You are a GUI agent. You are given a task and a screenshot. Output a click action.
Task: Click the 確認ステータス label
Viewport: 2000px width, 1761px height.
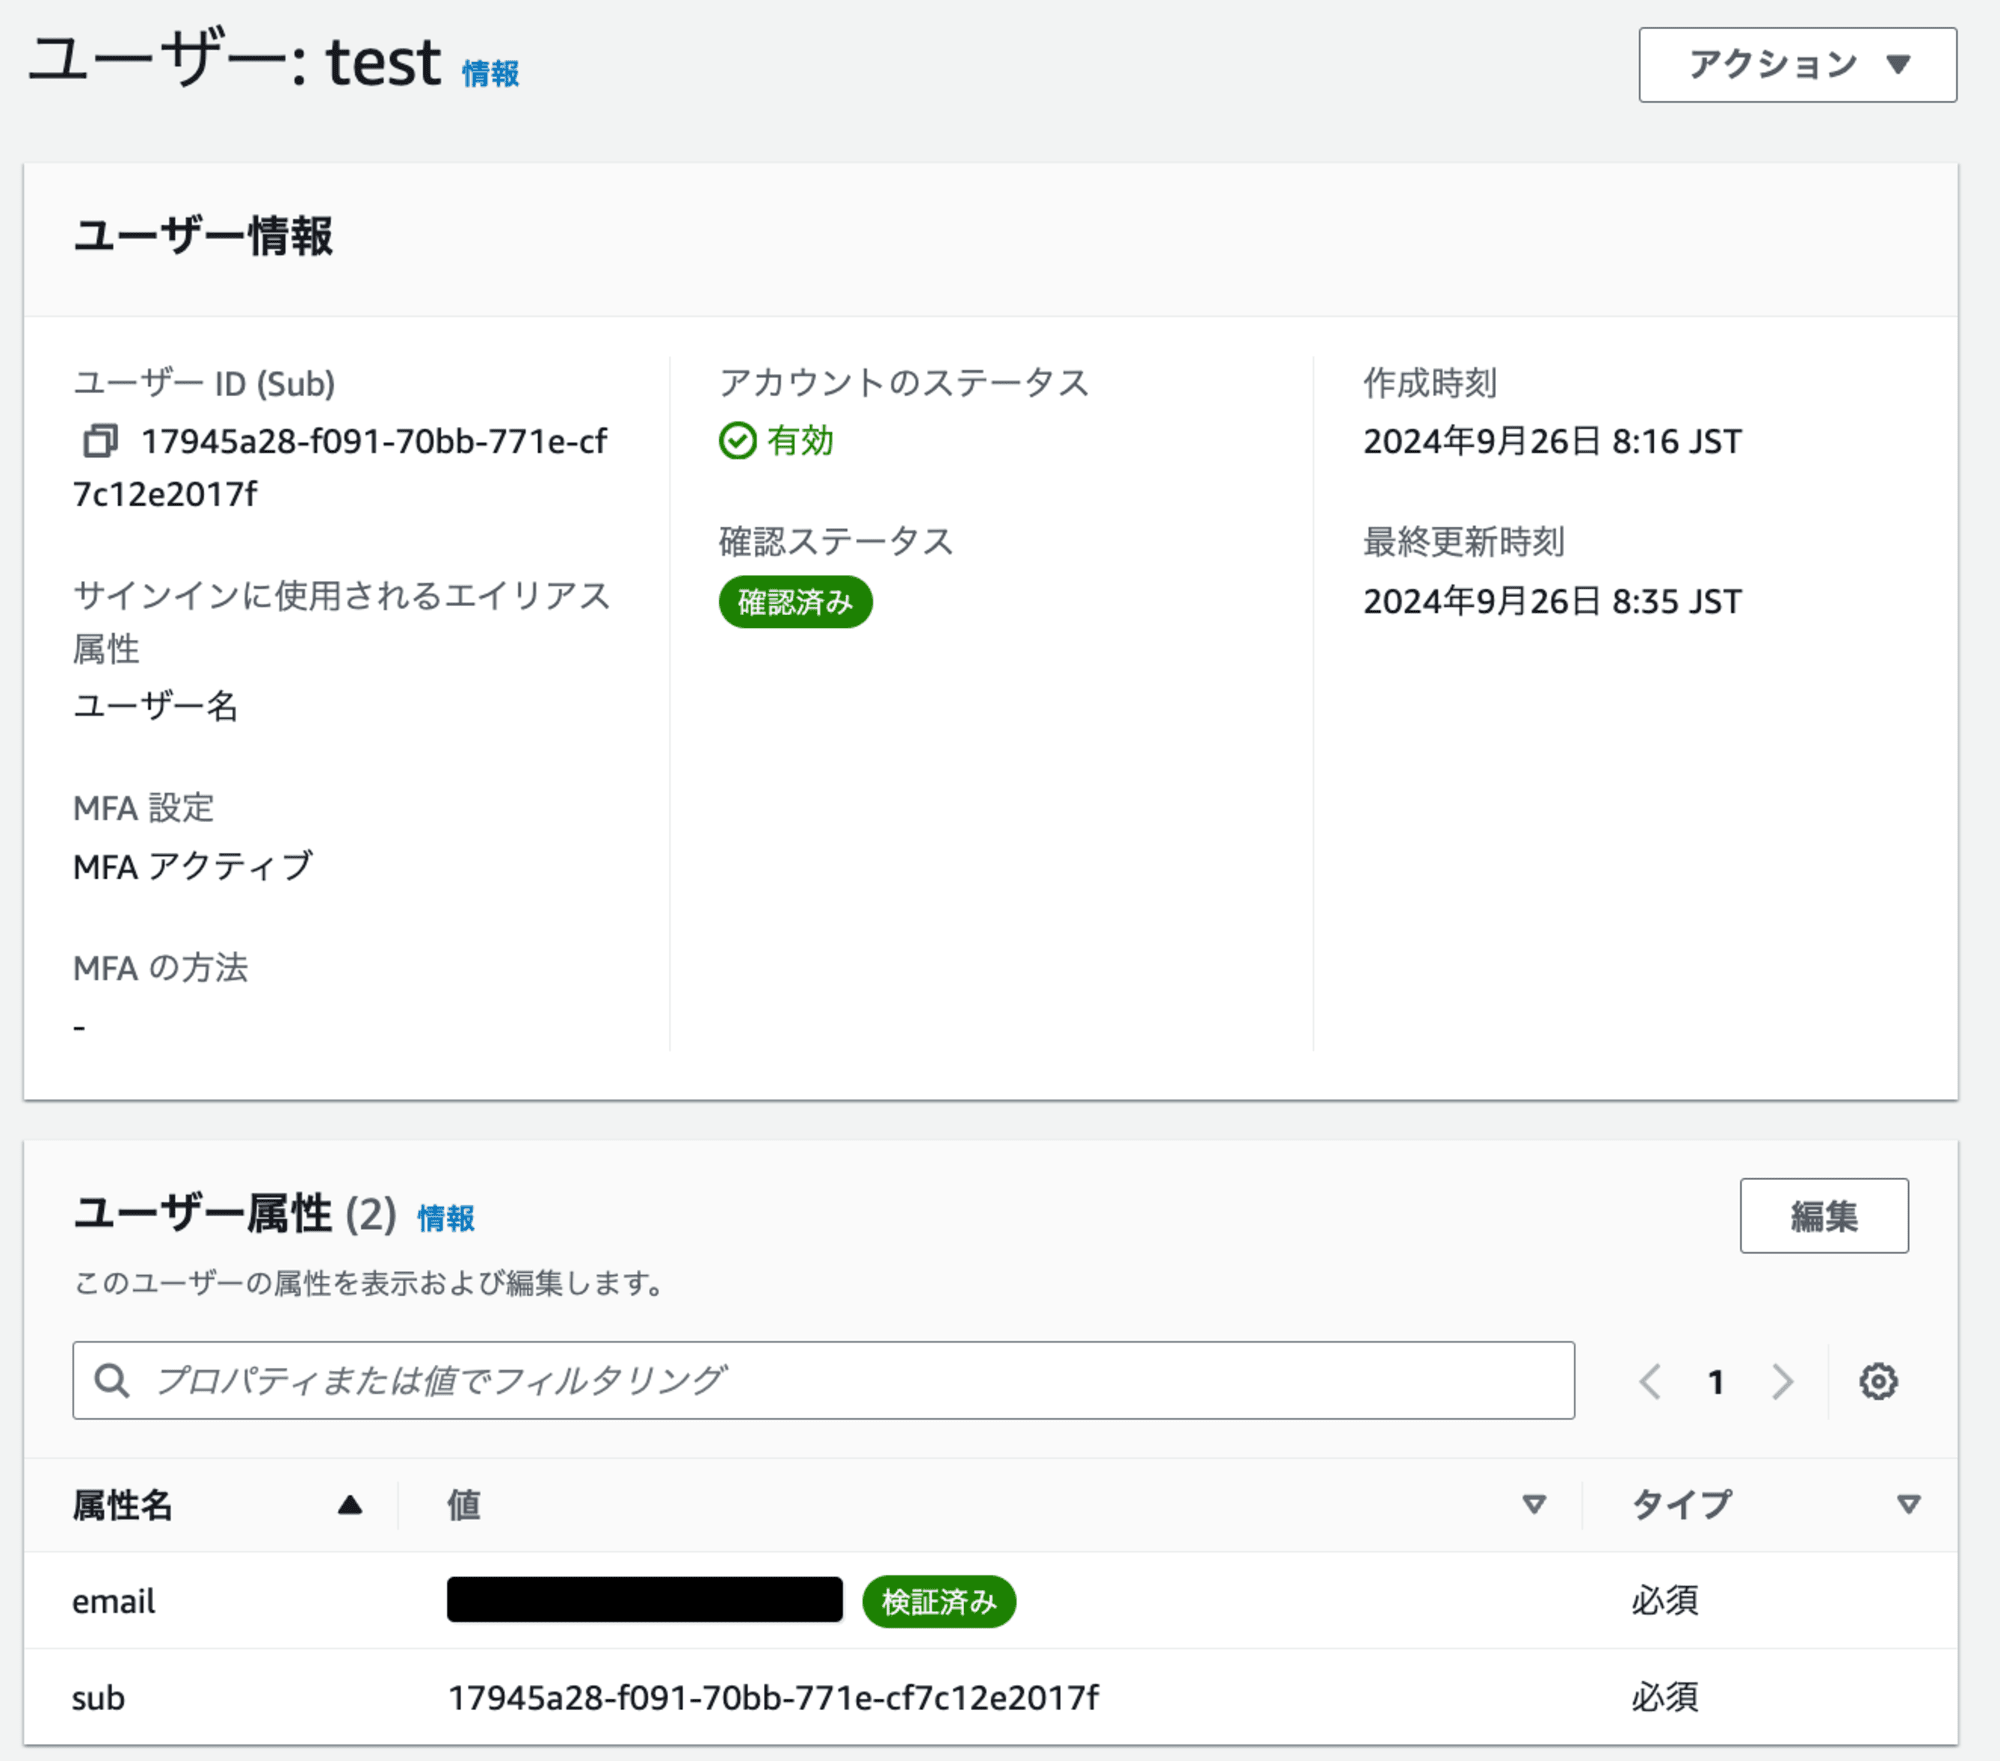(x=836, y=541)
